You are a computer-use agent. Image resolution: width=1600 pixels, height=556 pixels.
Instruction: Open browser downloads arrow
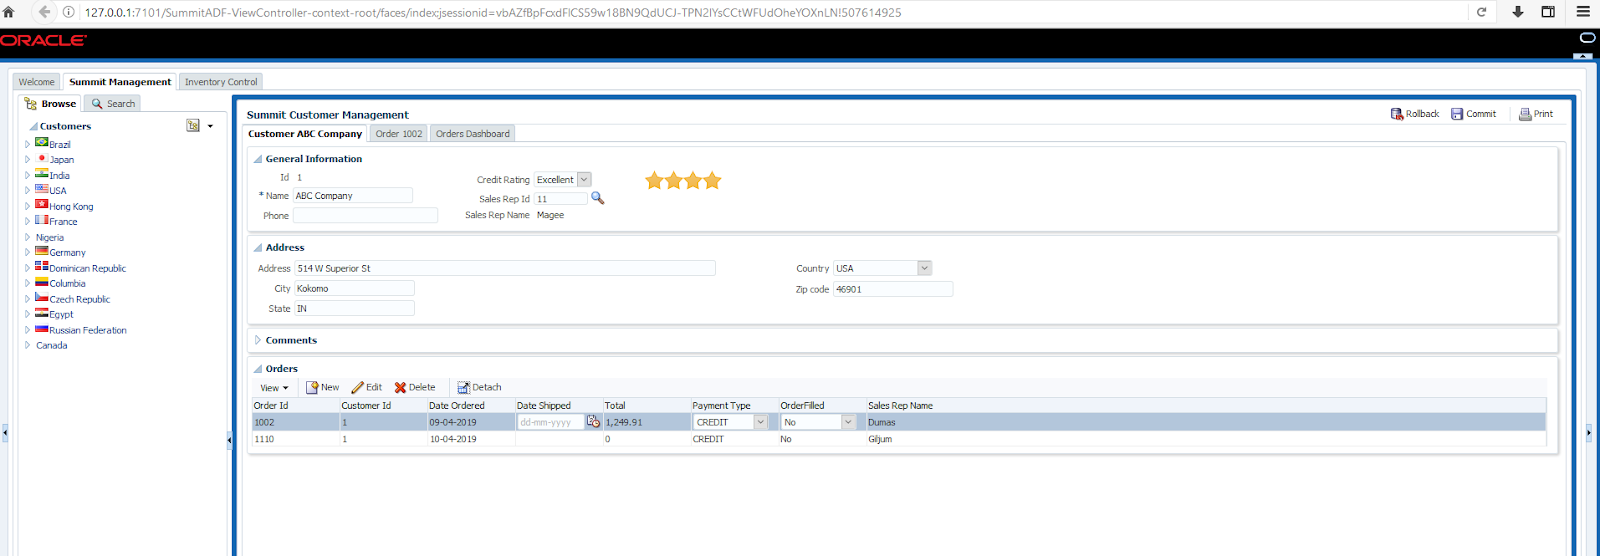point(1518,12)
